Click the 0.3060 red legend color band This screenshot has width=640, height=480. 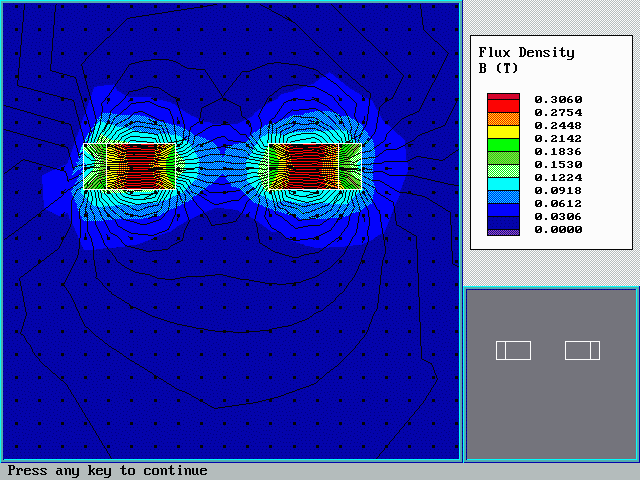503,96
